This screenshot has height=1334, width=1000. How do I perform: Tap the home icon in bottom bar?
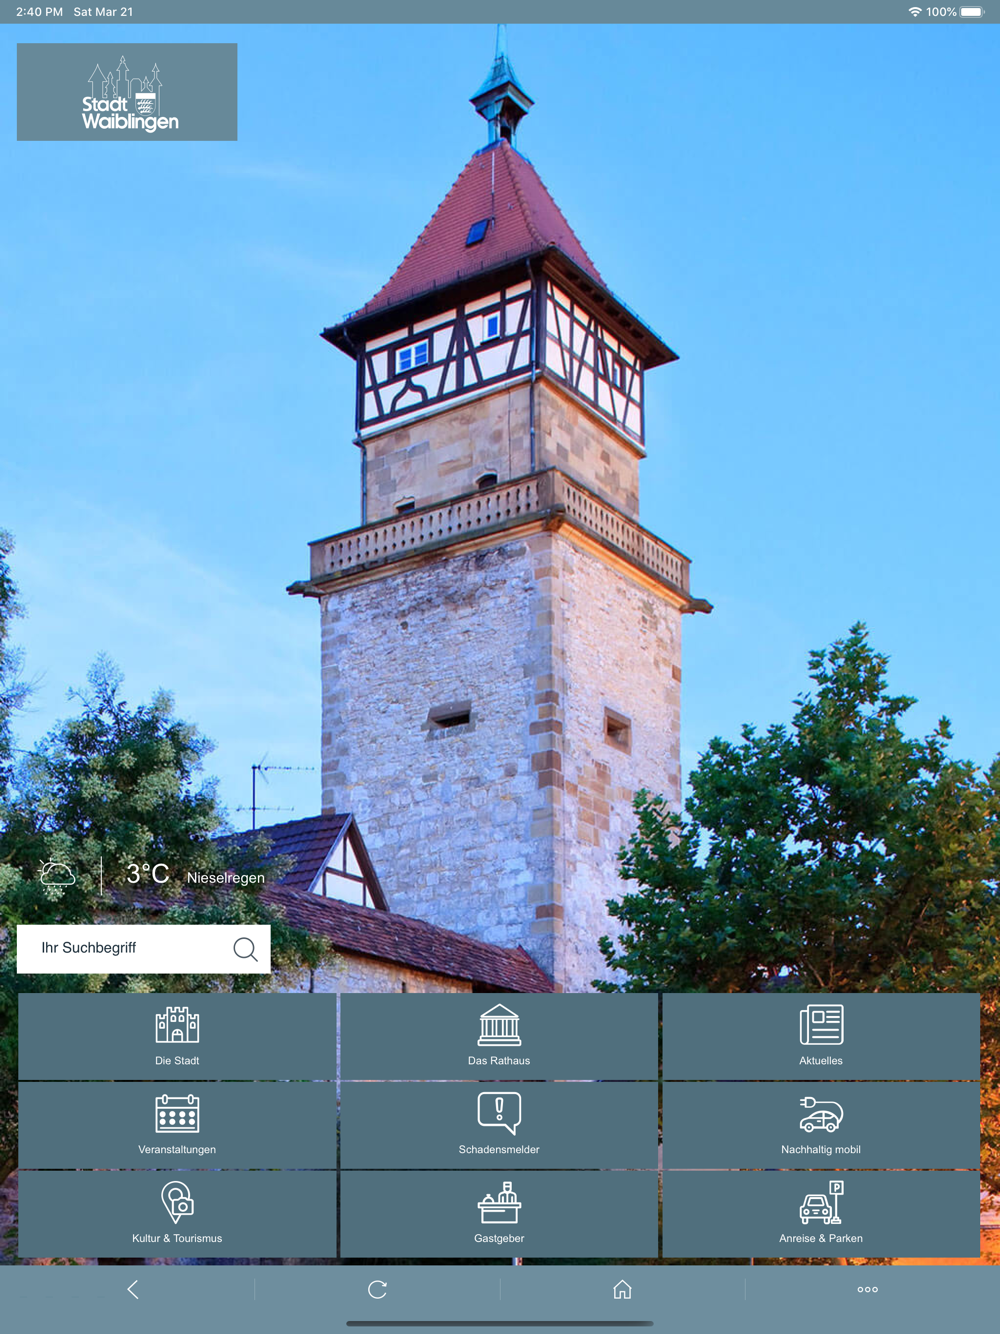pyautogui.click(x=622, y=1290)
